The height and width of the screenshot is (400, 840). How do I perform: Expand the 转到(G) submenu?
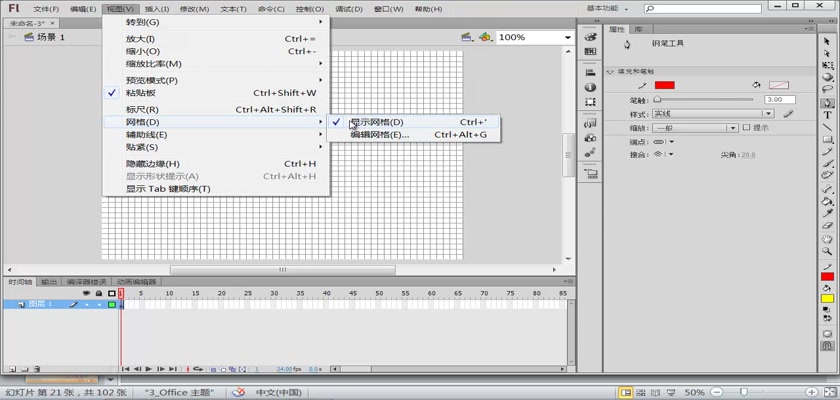[x=216, y=22]
